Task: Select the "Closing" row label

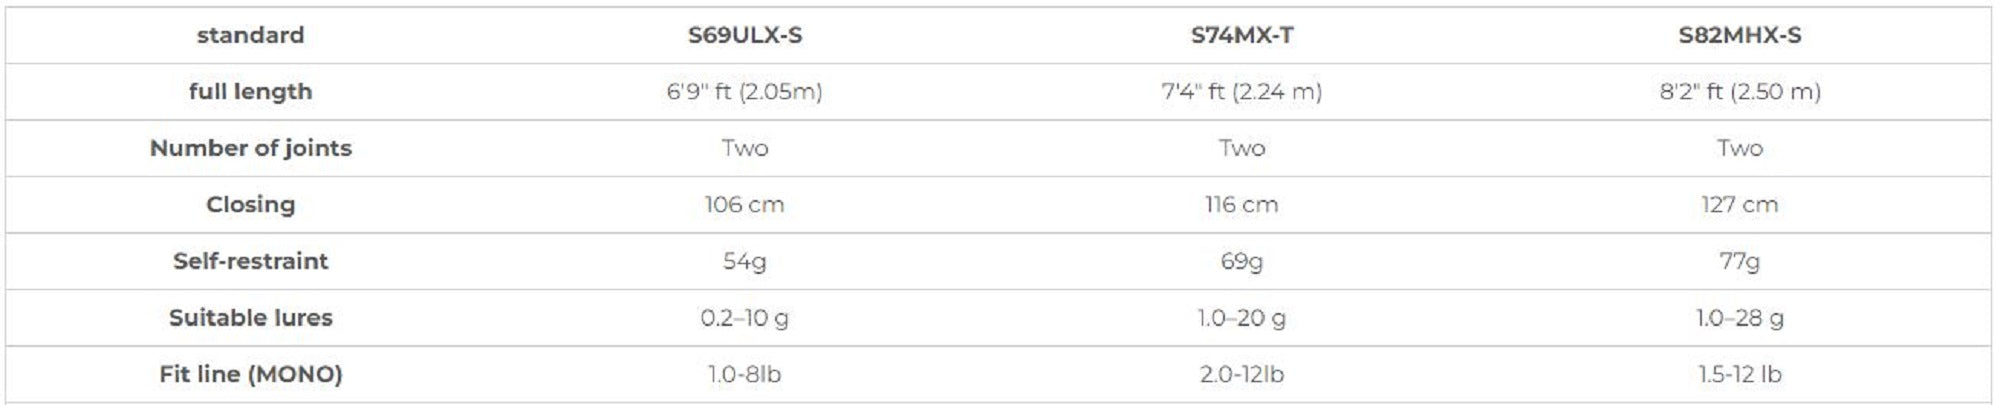Action: click(x=250, y=205)
